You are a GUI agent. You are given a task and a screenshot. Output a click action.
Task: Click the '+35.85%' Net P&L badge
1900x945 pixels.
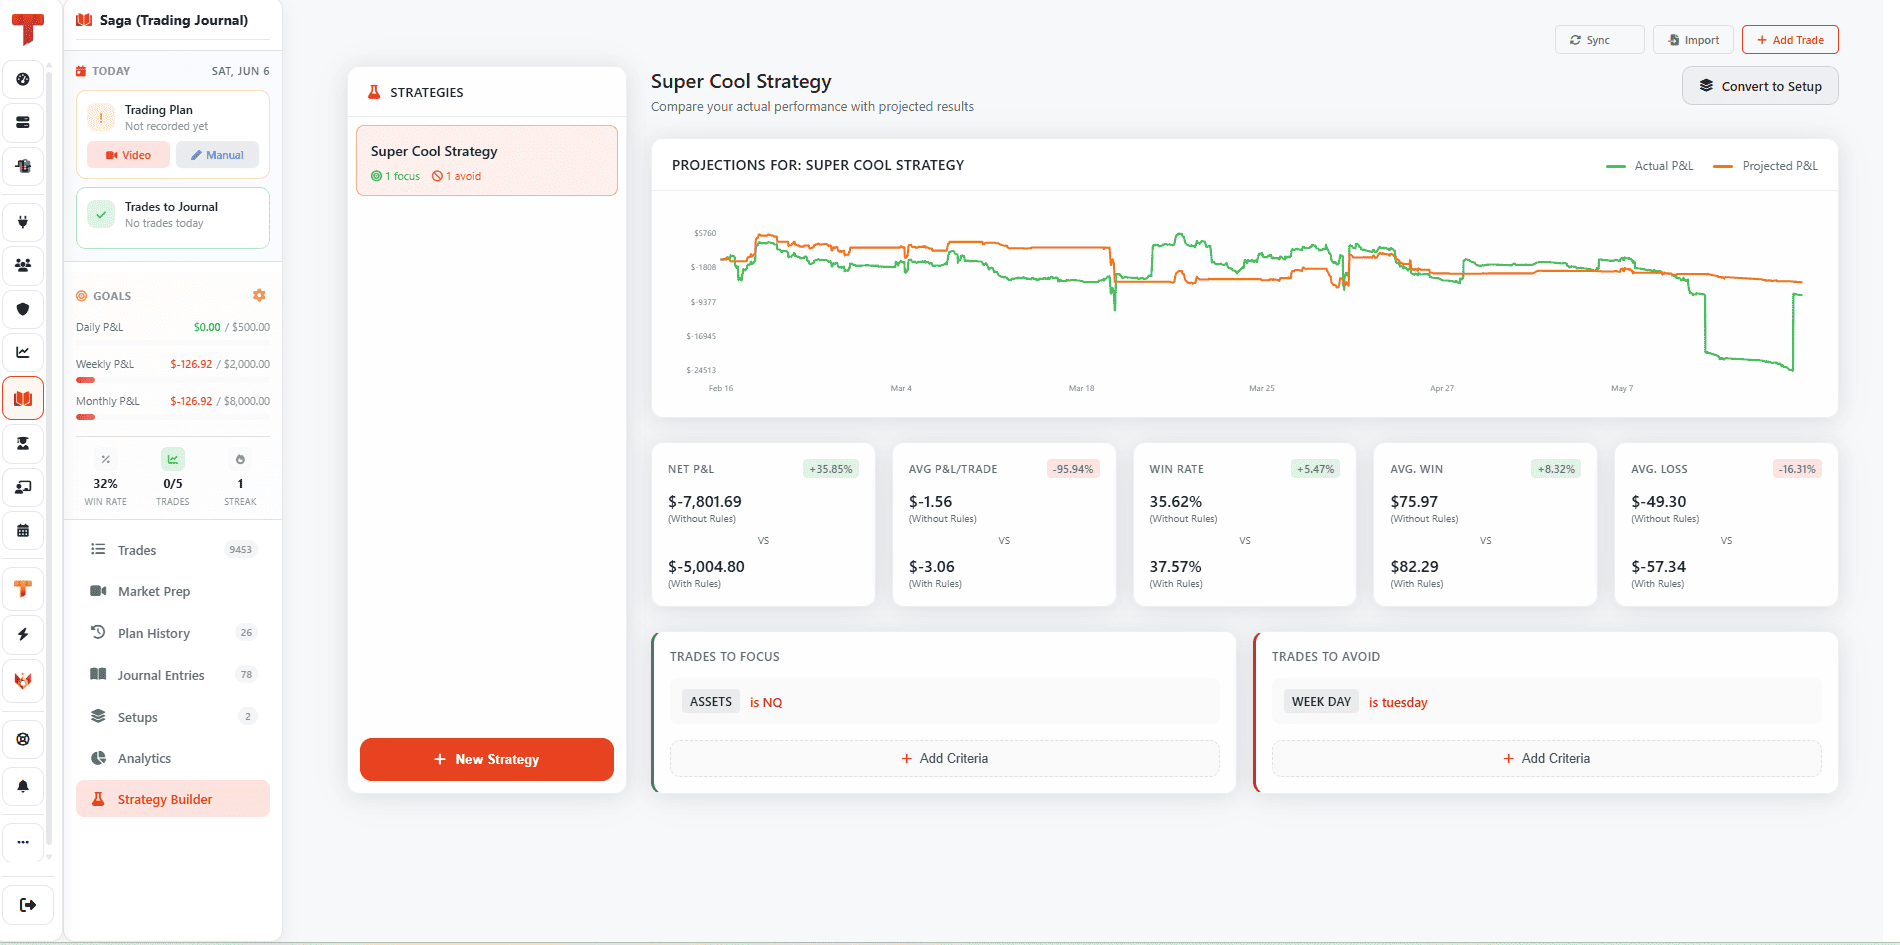click(831, 469)
